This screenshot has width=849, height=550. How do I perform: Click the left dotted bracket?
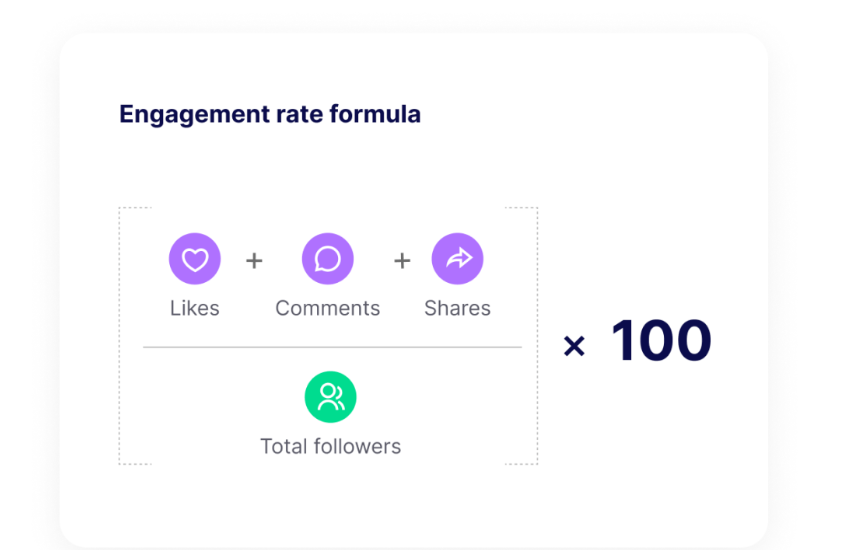click(135, 336)
